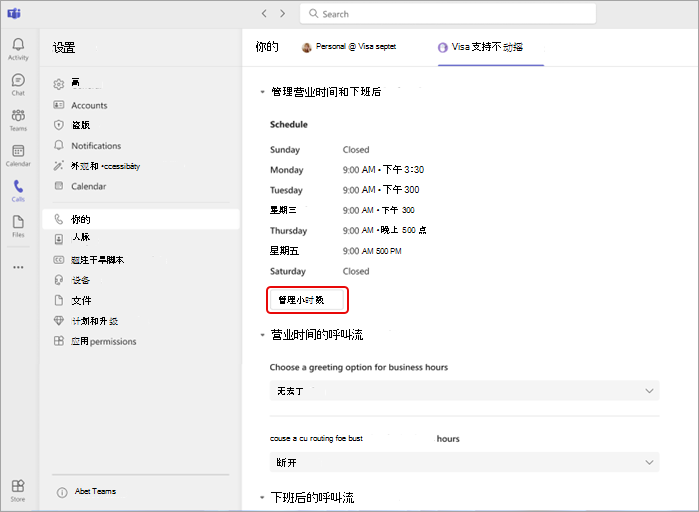Go forward with the right arrow
This screenshot has height=512, width=699.
point(283,13)
